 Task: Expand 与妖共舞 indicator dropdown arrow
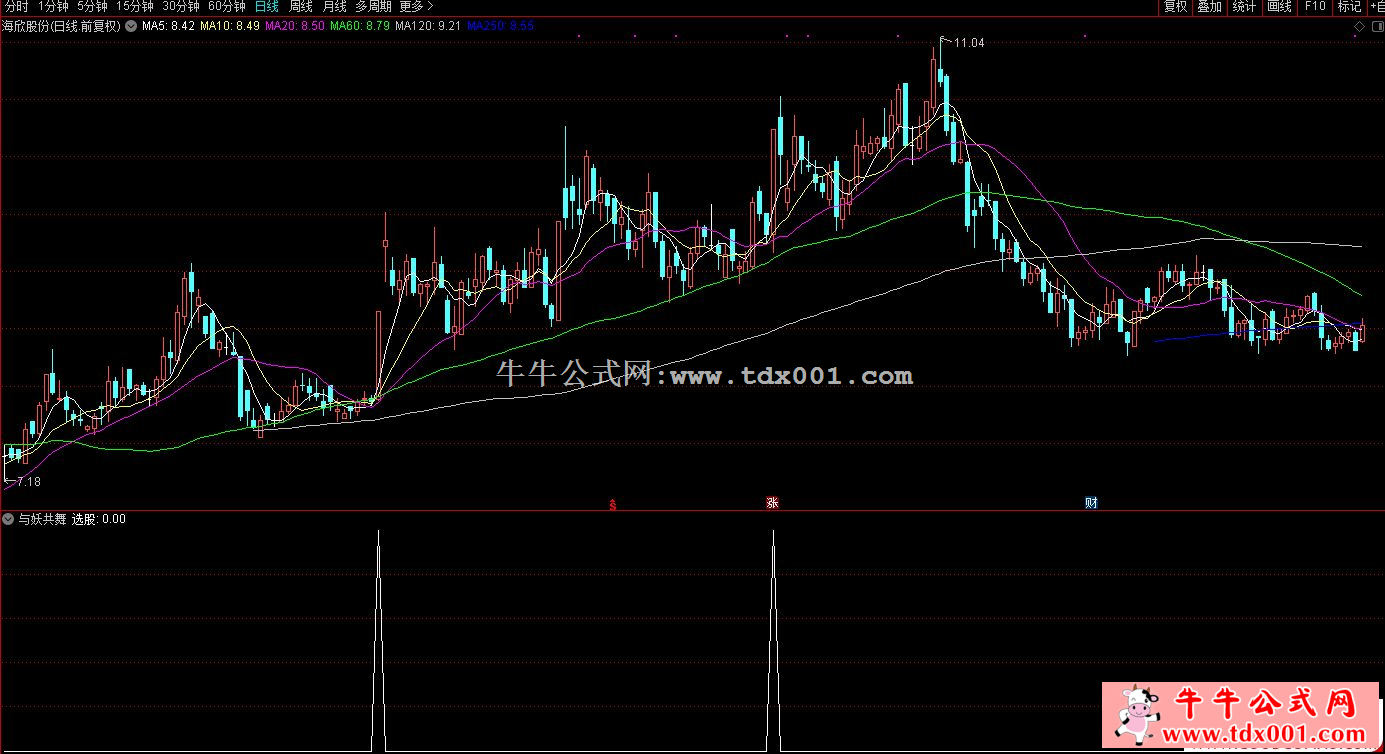[x=8, y=519]
